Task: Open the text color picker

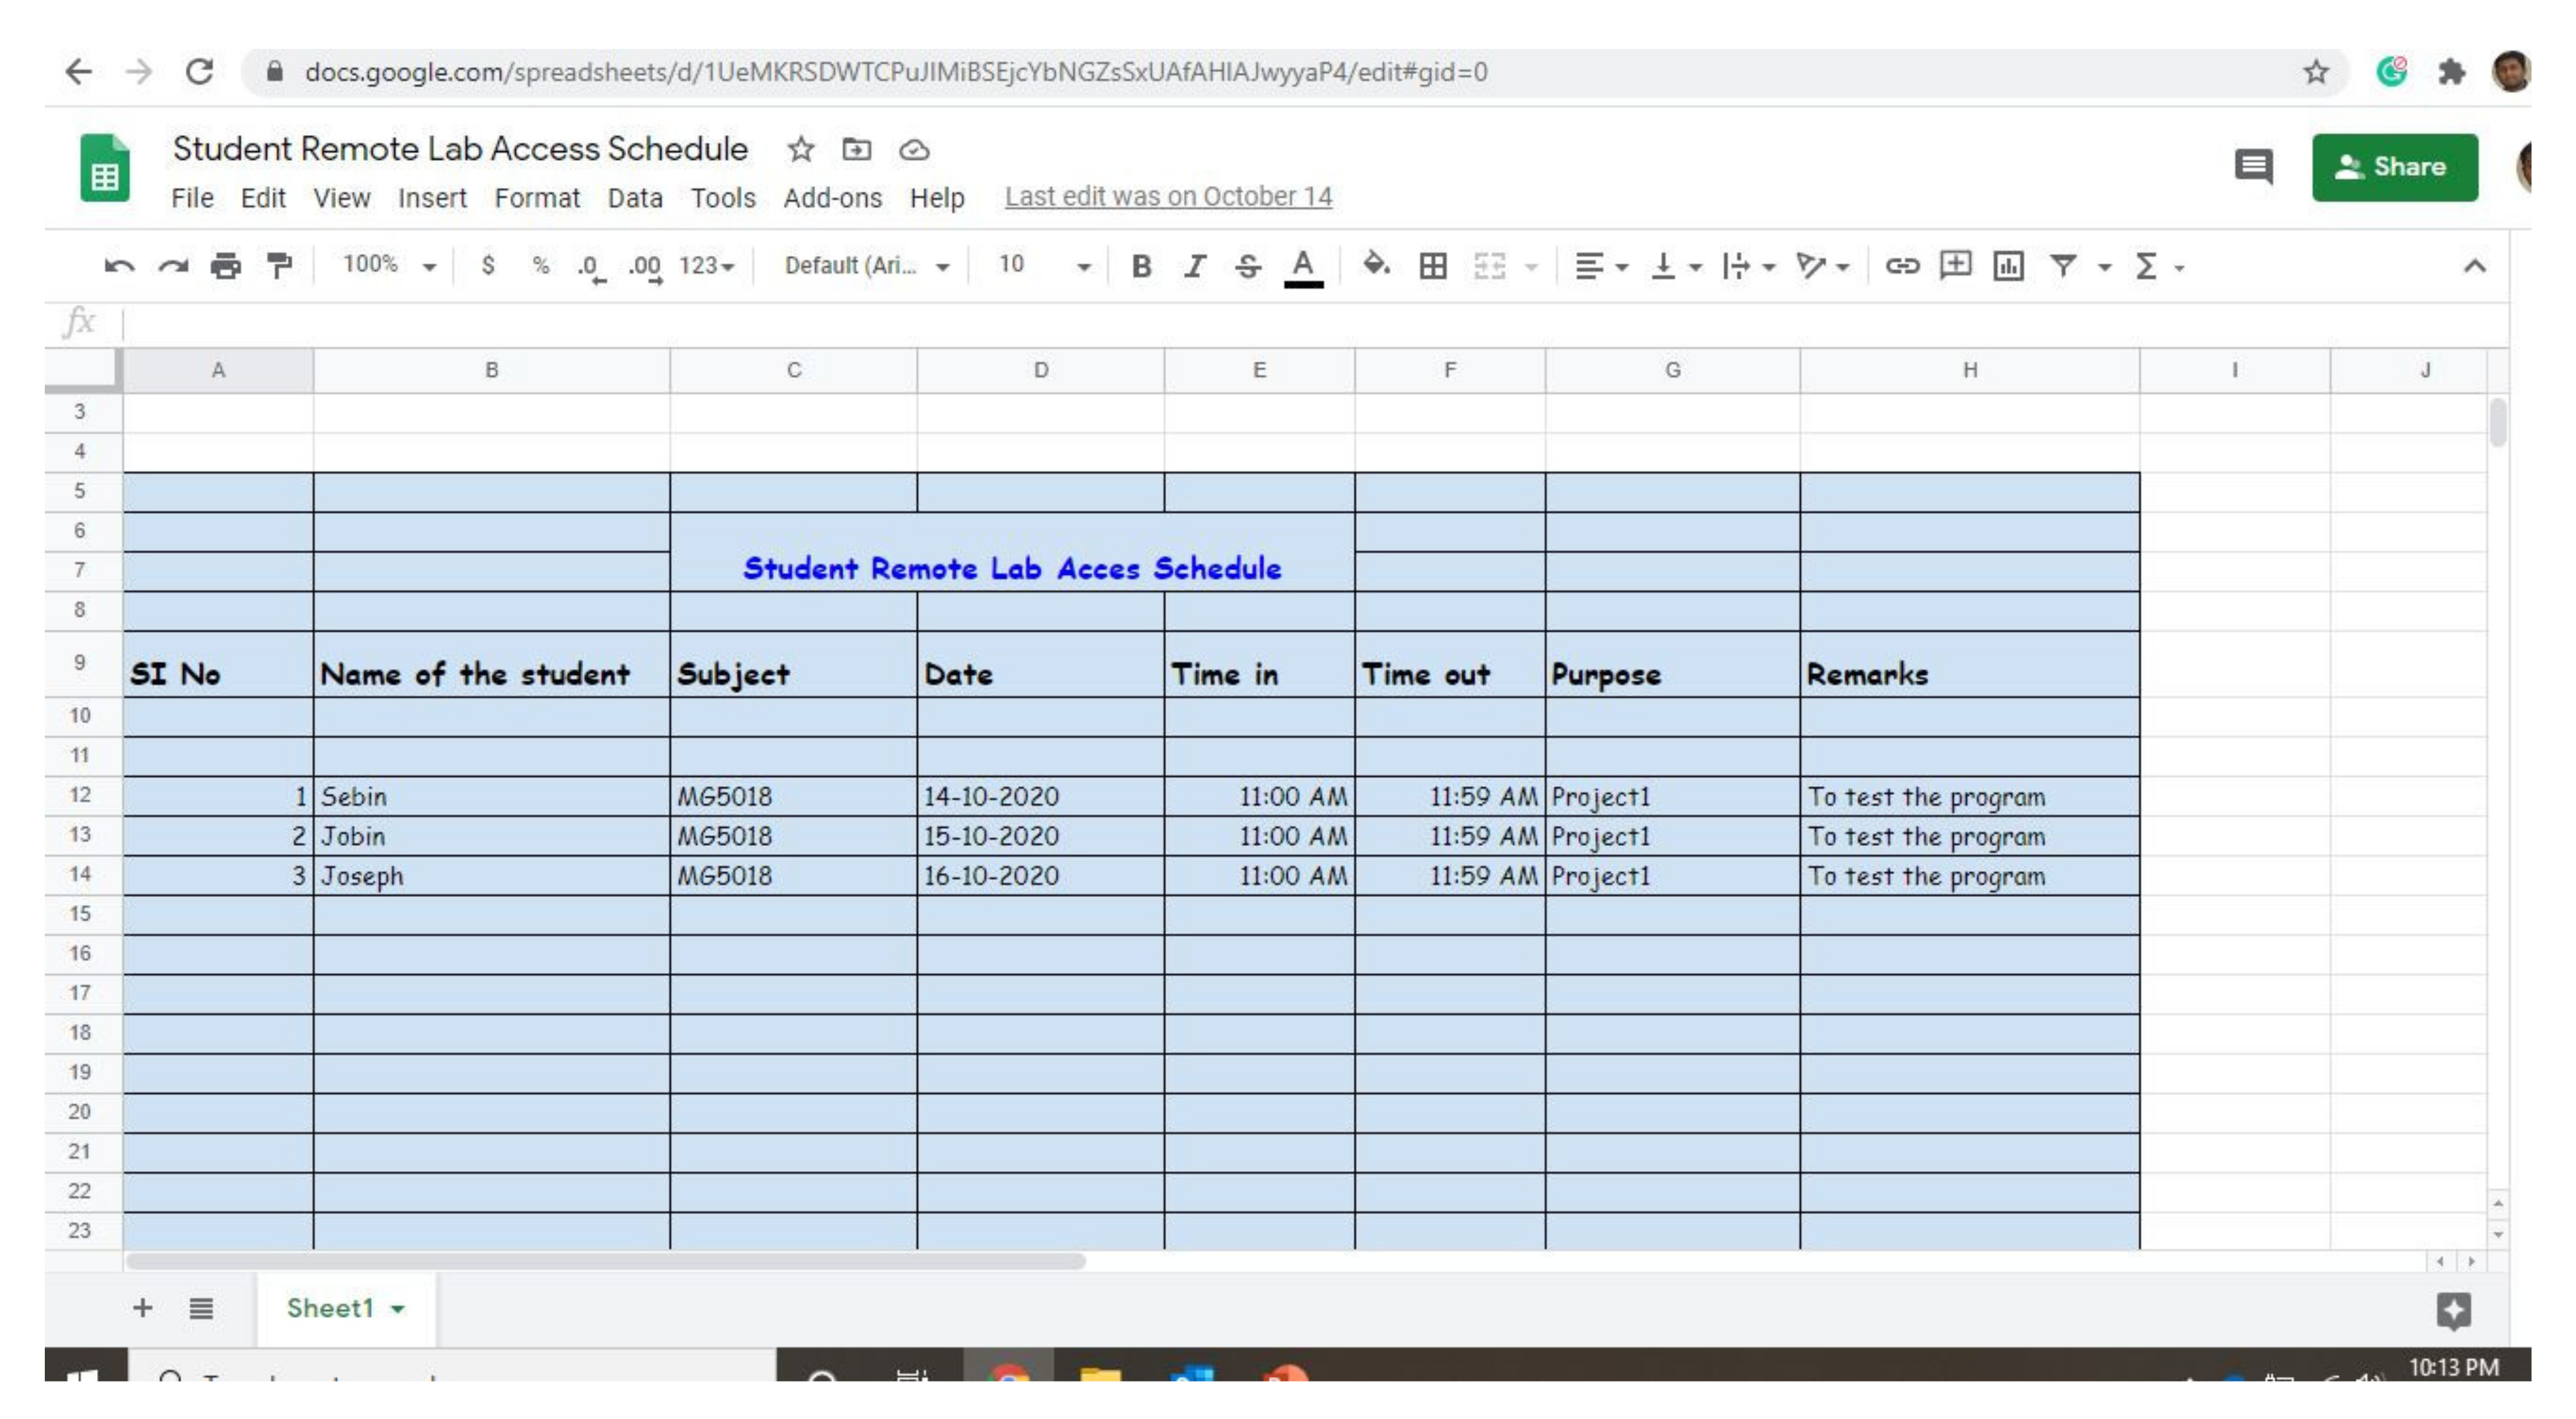Action: (x=1302, y=266)
